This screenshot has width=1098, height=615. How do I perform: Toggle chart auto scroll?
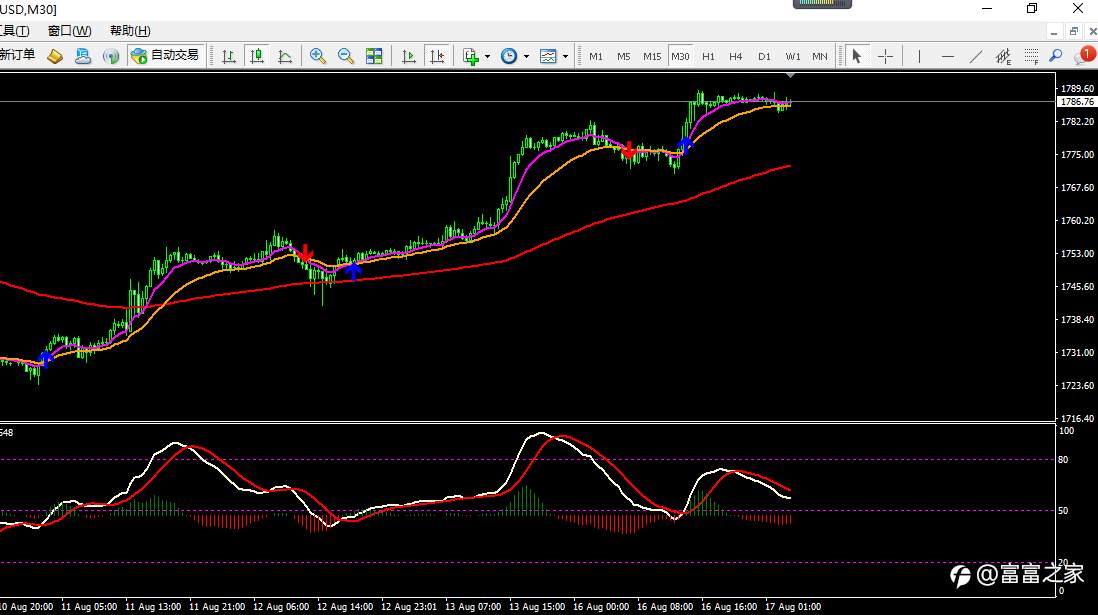(x=408, y=56)
